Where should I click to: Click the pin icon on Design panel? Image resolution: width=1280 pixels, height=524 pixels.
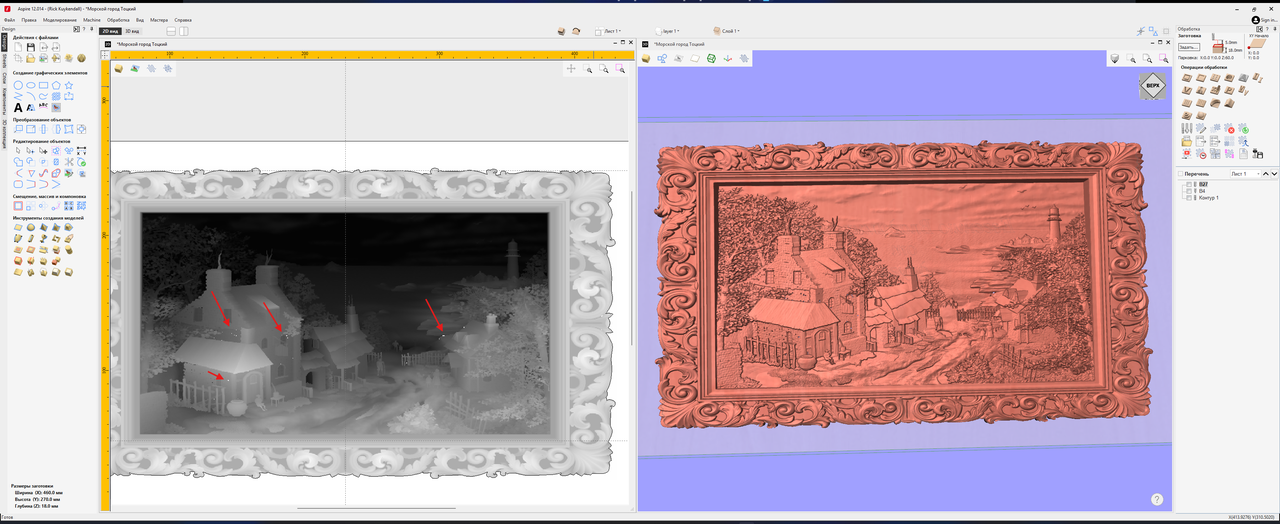[92, 29]
